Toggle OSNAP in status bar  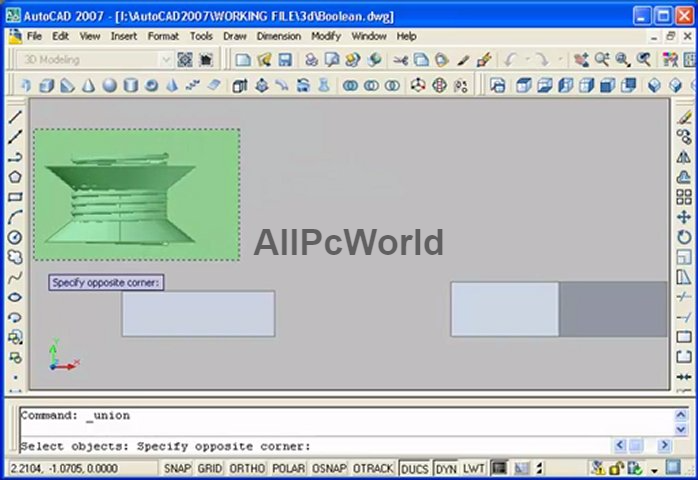[329, 468]
